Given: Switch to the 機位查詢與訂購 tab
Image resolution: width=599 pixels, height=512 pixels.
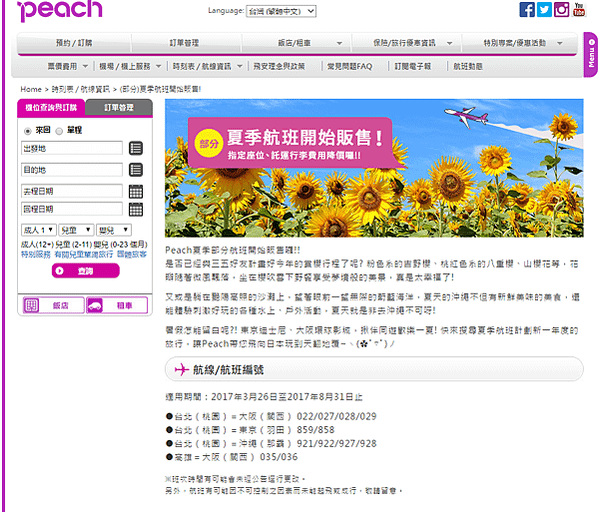Looking at the screenshot, I should [x=51, y=108].
